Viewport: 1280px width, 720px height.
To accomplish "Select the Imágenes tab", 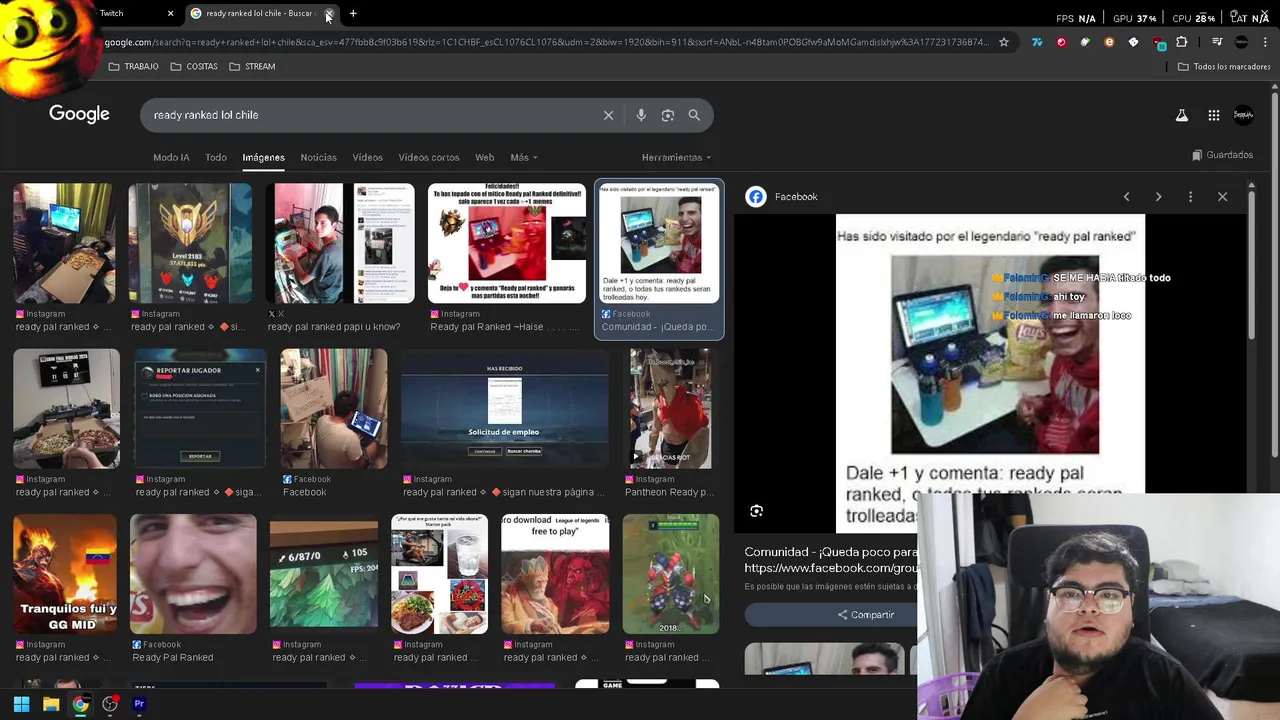I will click(x=263, y=157).
